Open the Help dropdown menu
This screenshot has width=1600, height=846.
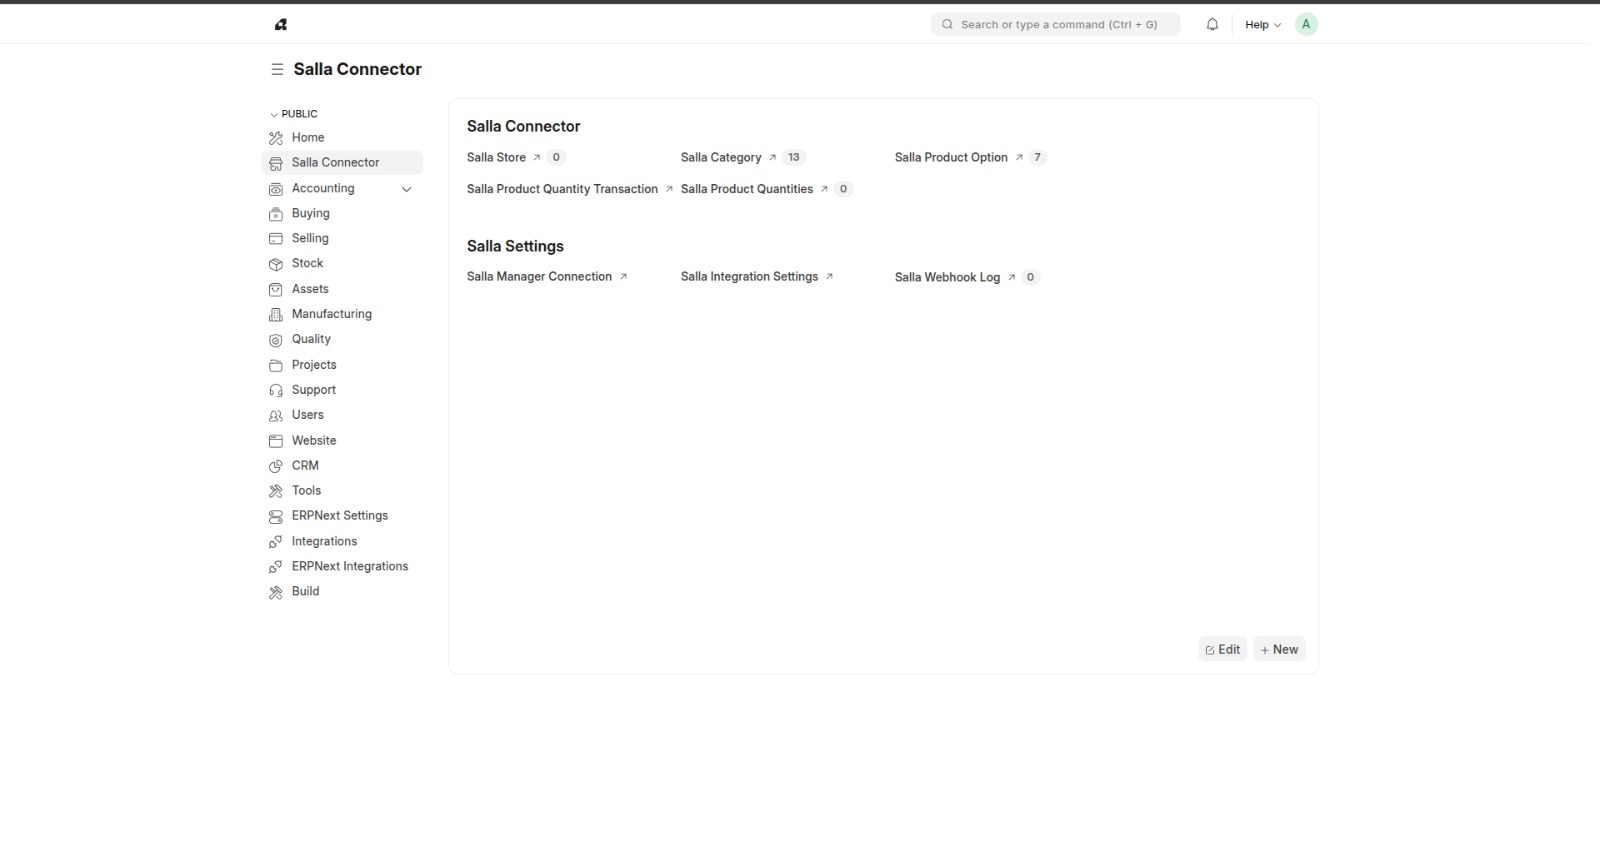[1262, 24]
